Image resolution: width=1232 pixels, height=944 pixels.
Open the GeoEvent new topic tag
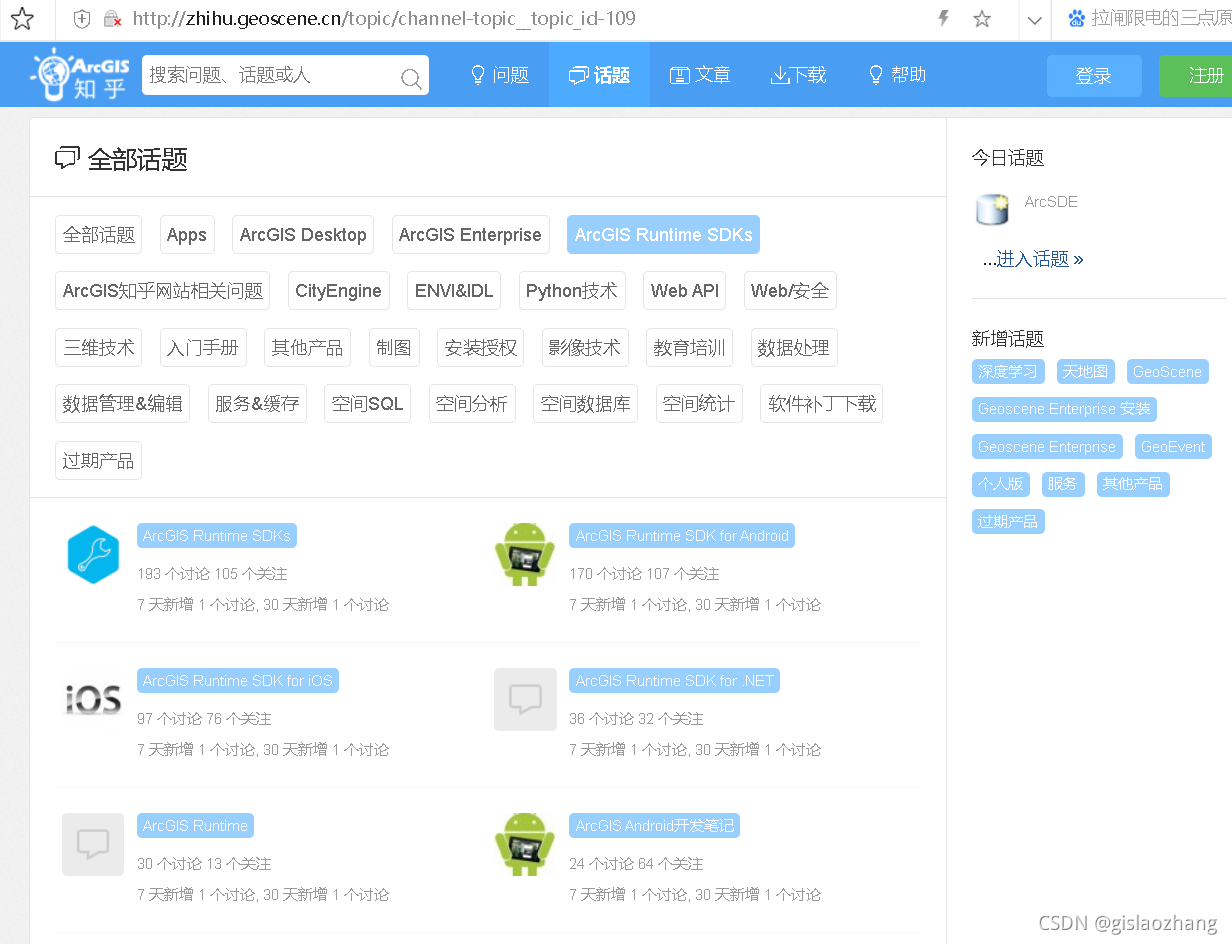(x=1173, y=447)
